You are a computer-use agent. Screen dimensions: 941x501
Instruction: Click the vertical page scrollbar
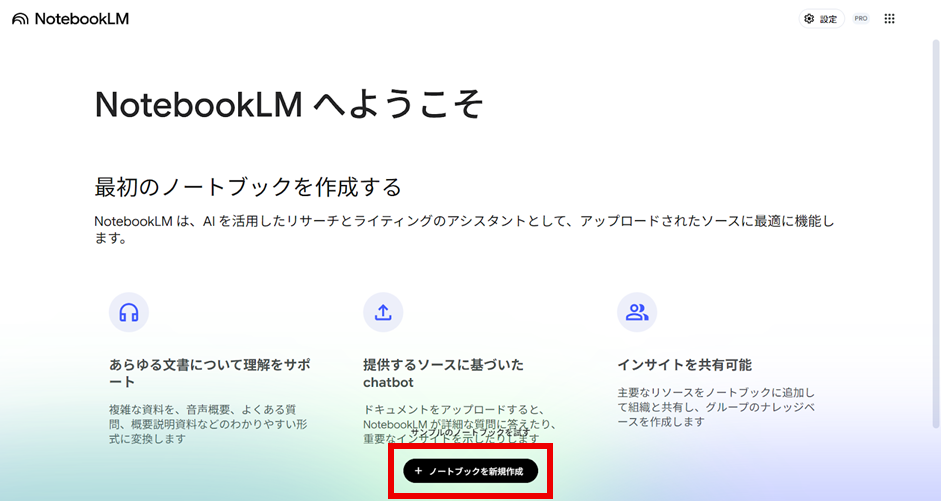point(936,233)
